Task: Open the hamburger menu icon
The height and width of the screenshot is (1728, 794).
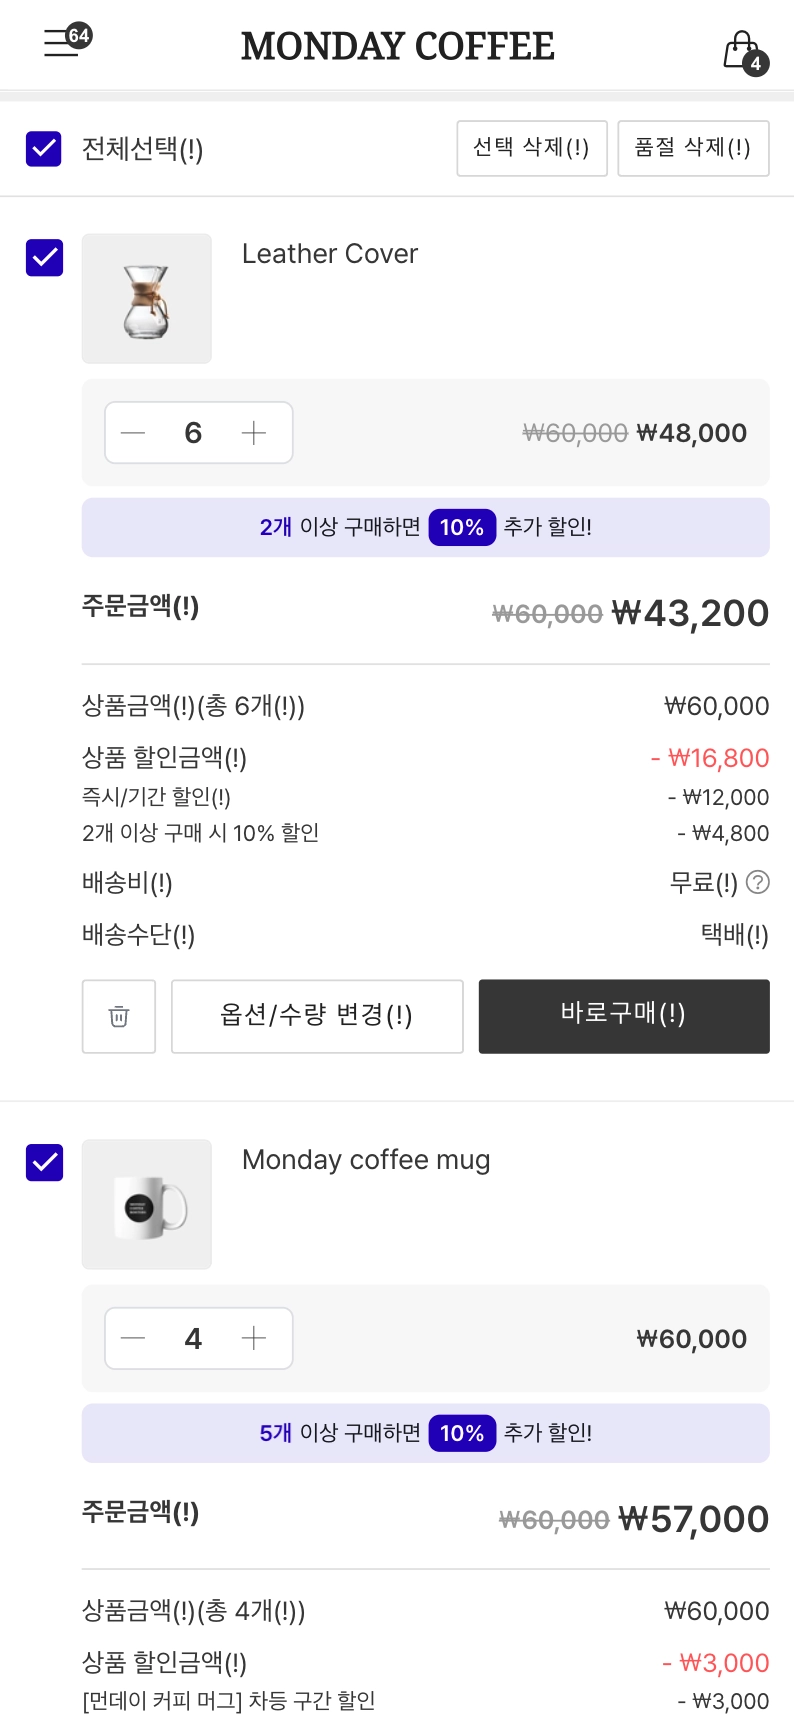Action: [62, 44]
